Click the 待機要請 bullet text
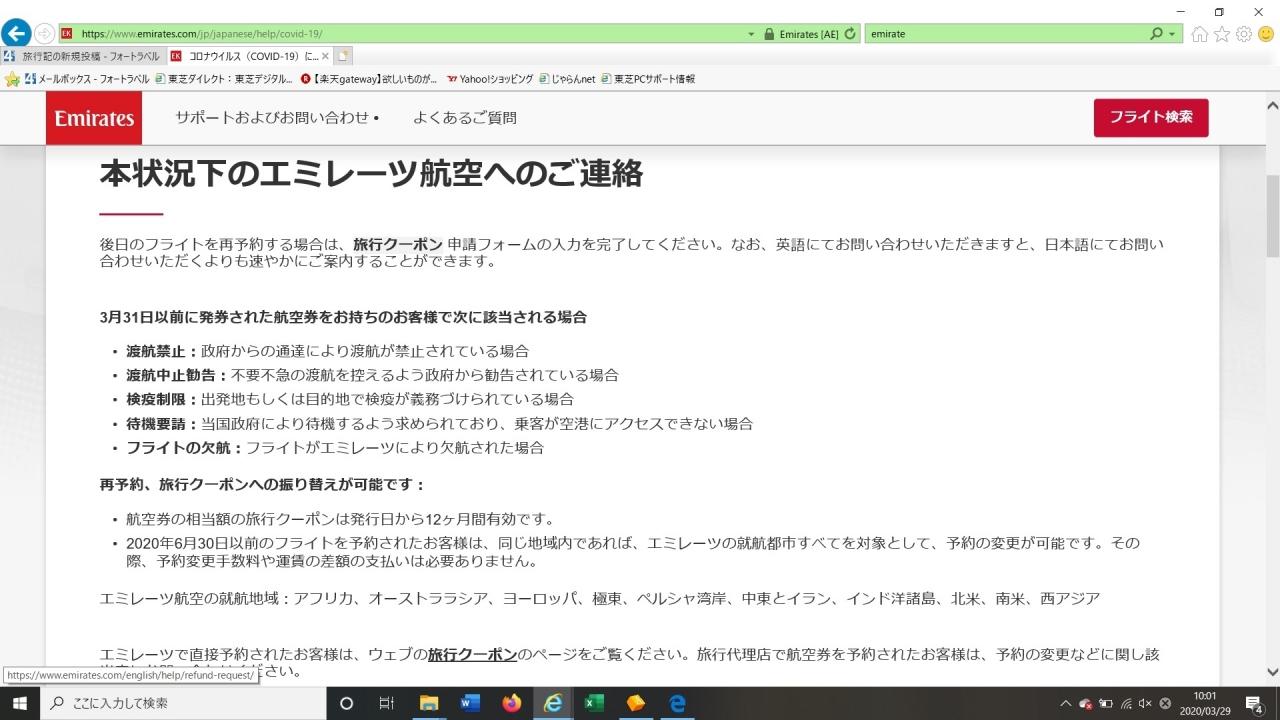Viewport: 1280px width, 720px height. (439, 423)
